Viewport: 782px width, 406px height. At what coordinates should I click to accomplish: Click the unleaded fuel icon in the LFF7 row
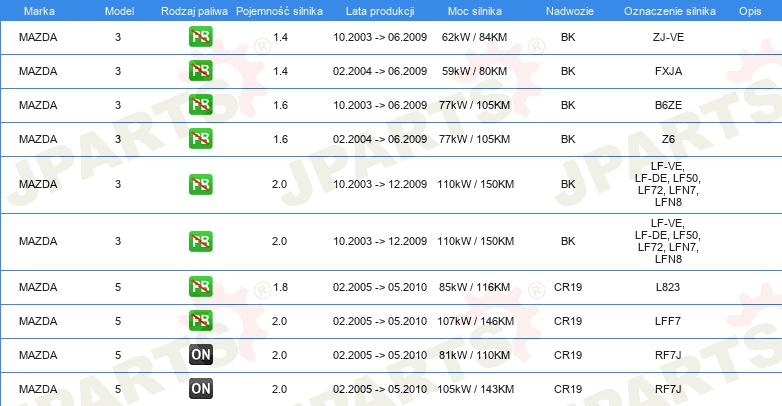click(200, 321)
